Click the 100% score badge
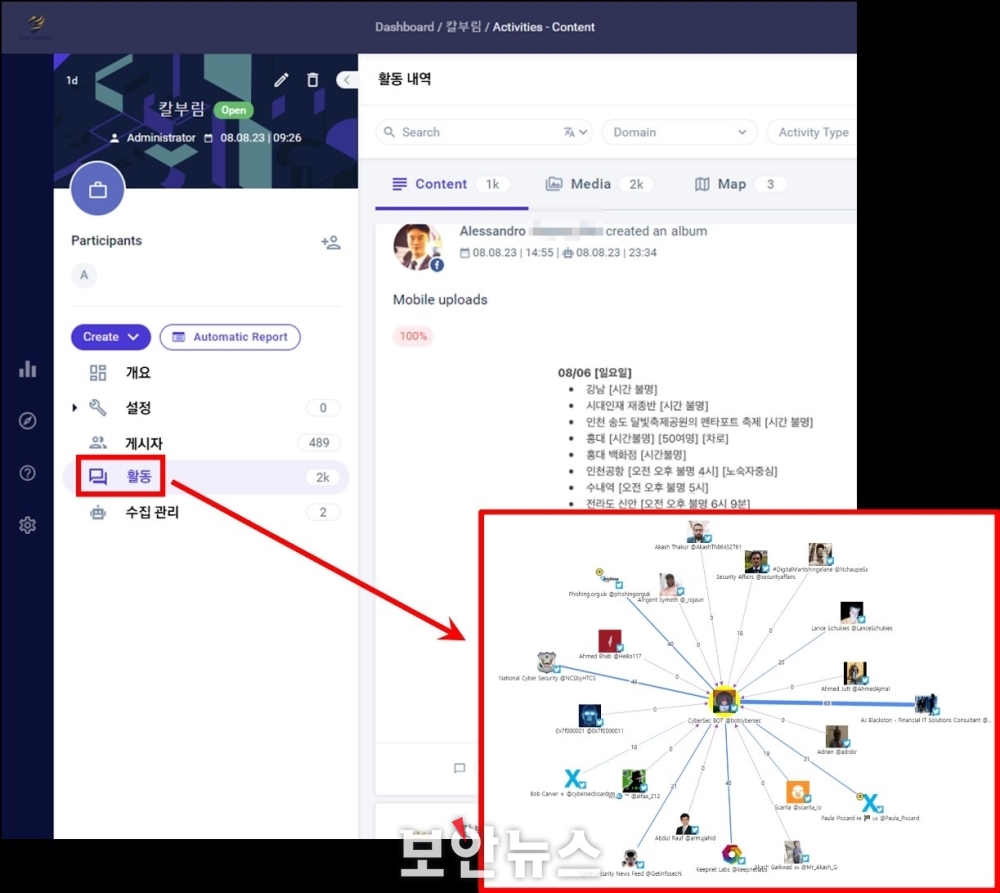Screen dimensions: 1000x893 [x=413, y=336]
